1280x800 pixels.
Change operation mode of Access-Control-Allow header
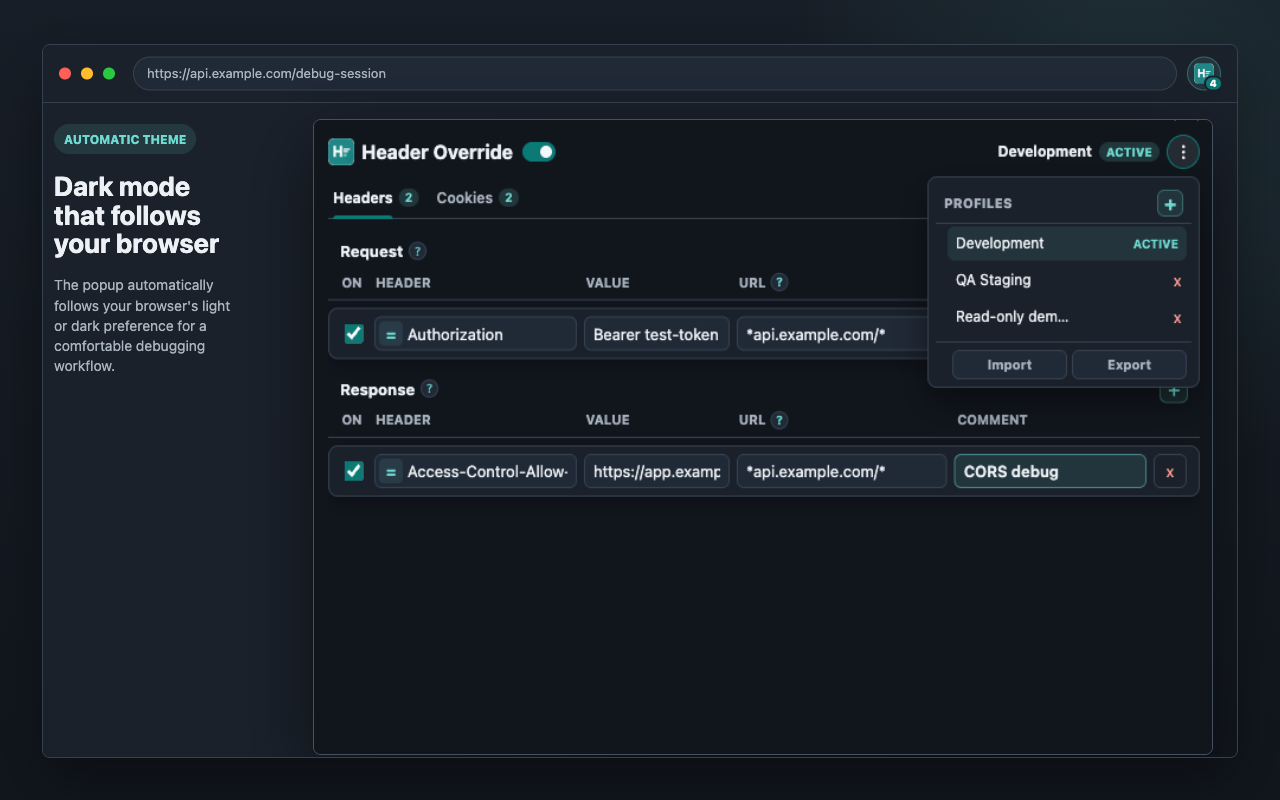click(391, 471)
